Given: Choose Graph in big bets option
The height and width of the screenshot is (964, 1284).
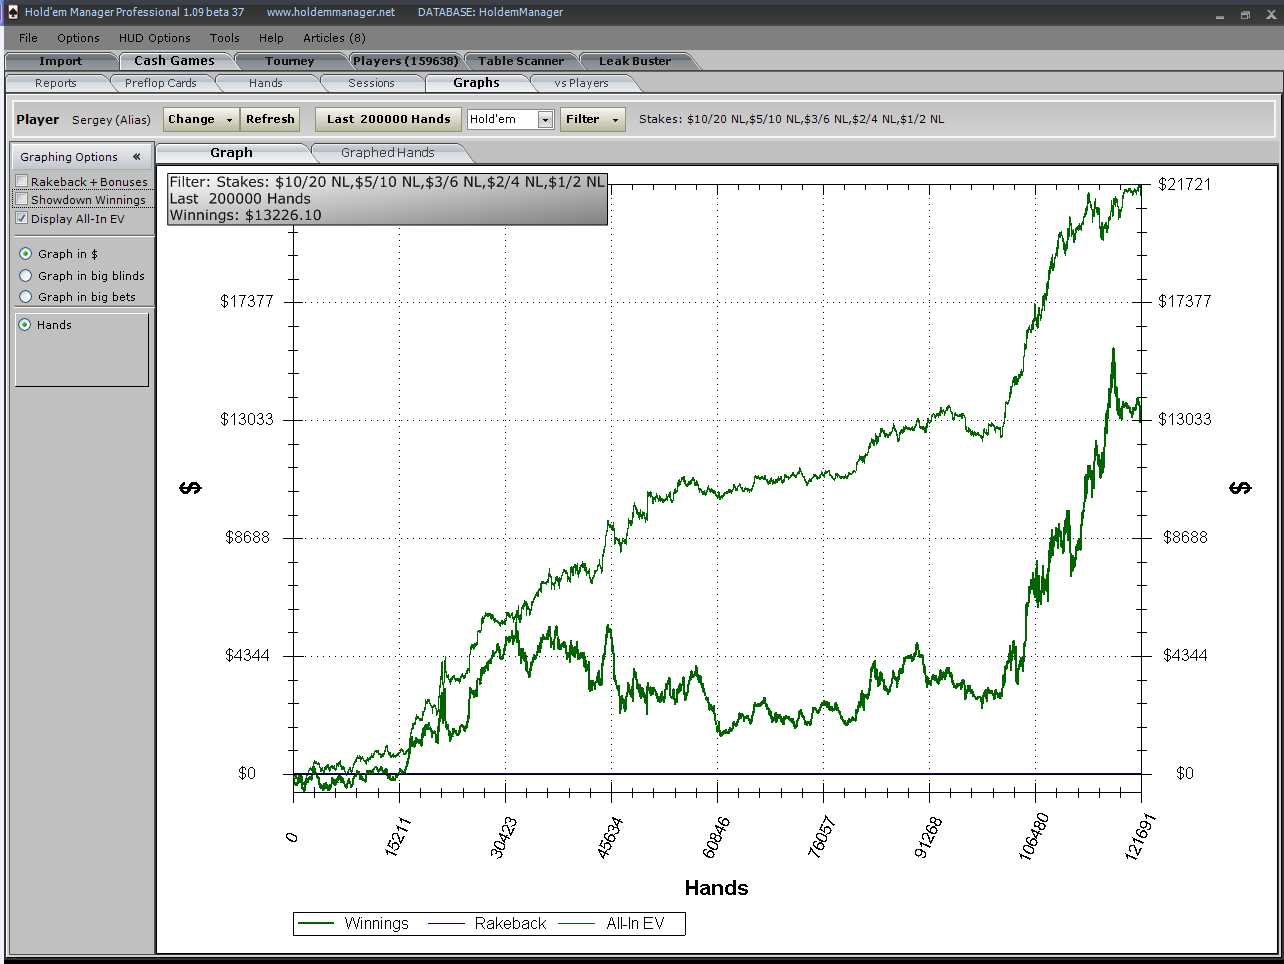Looking at the screenshot, I should pos(26,297).
